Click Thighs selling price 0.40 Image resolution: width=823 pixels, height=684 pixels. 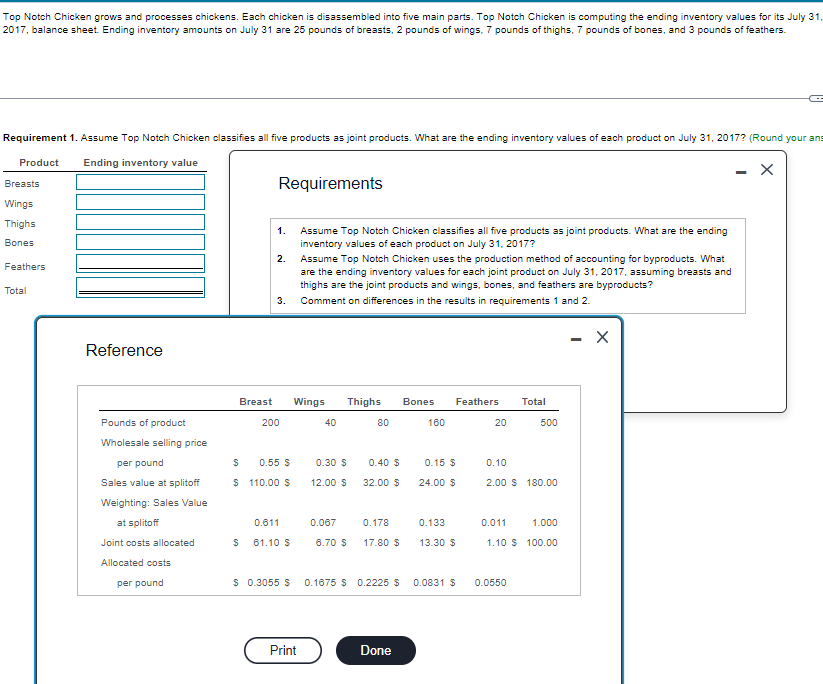(x=378, y=462)
